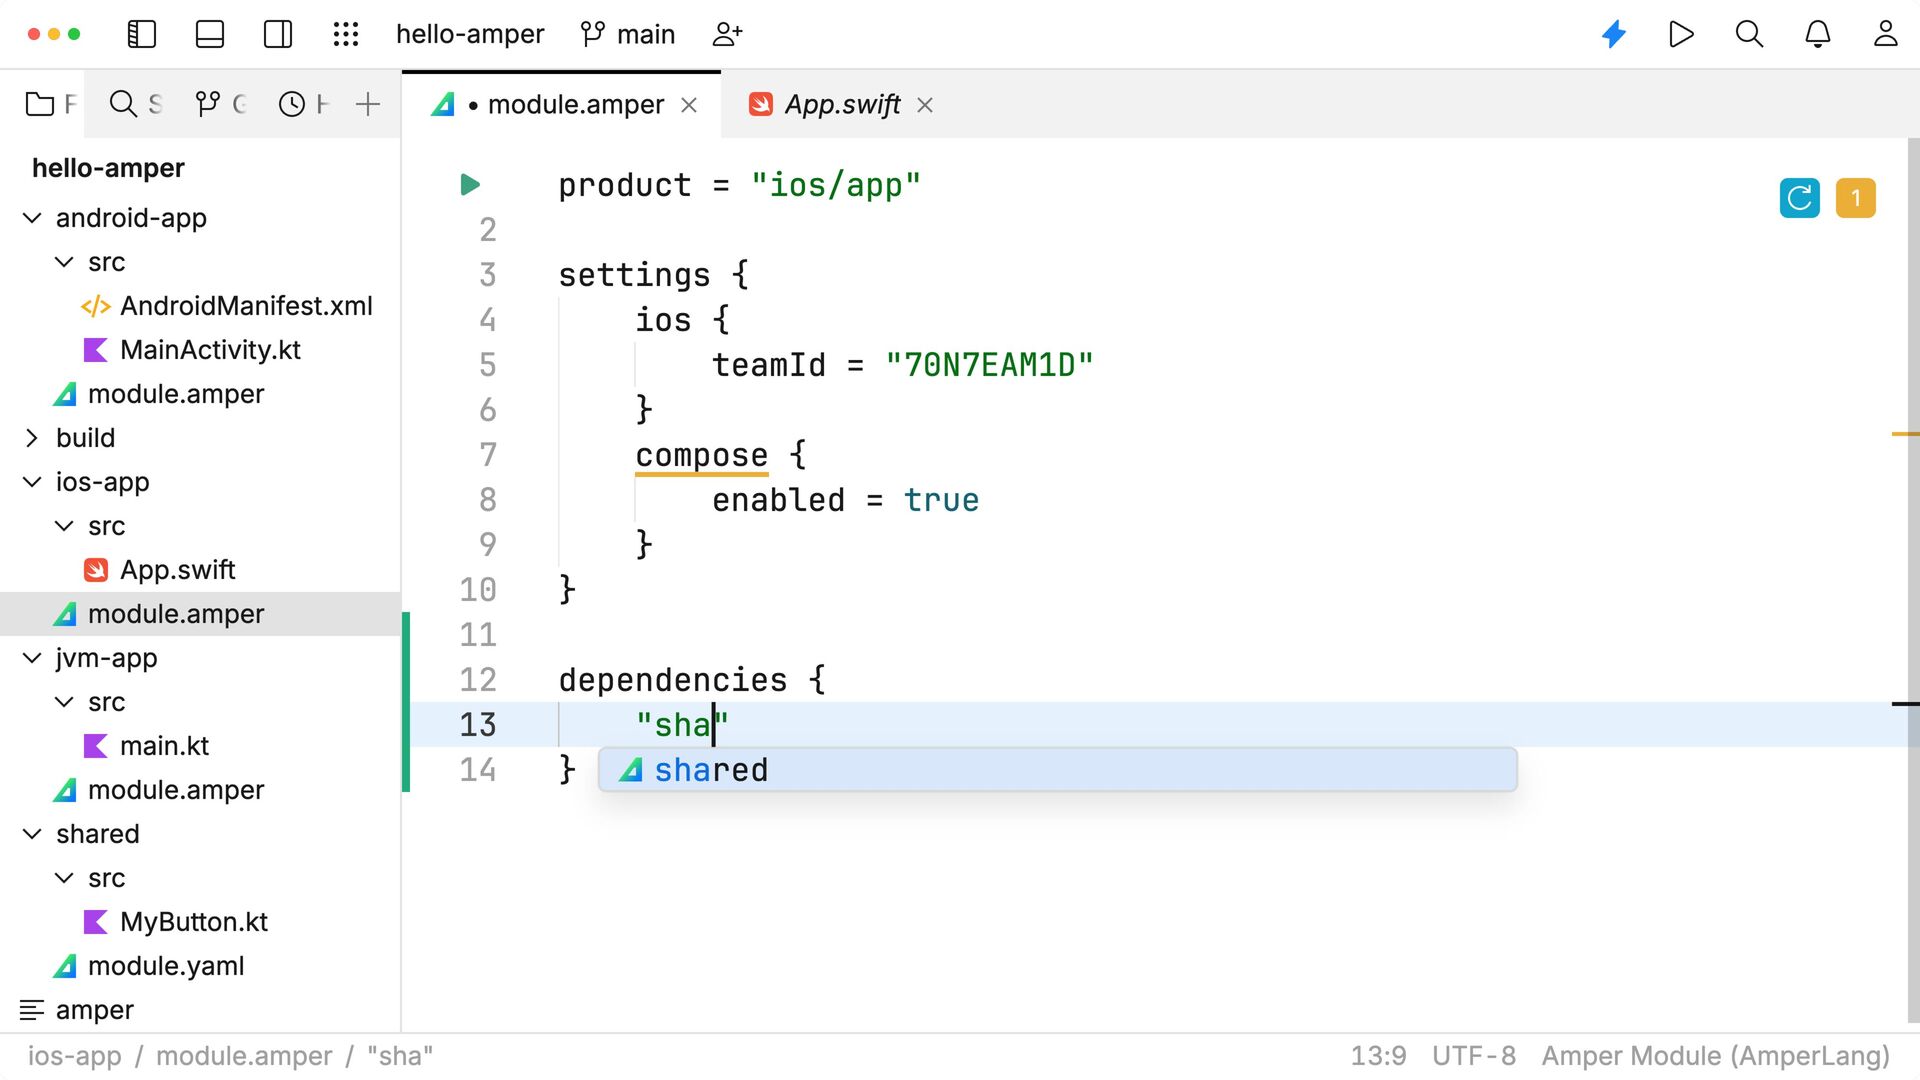Click the Swift icon on App.swift tab
This screenshot has height=1080, width=1920.
click(x=761, y=104)
